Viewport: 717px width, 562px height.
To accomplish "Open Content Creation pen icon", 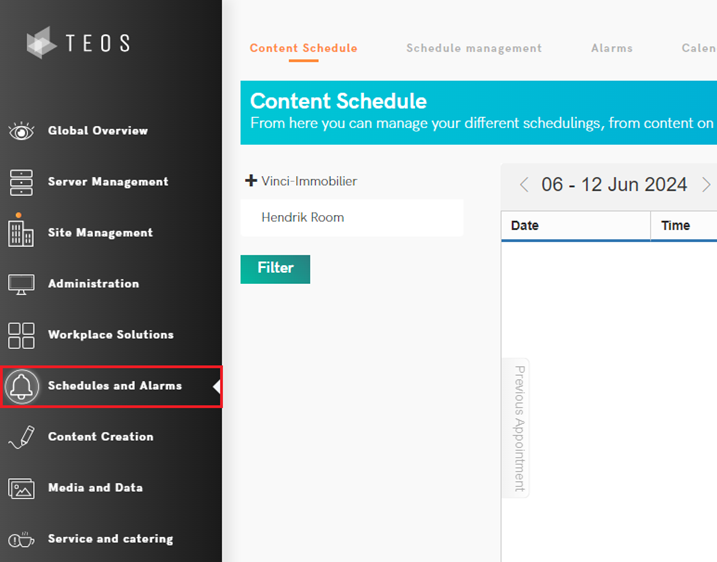I will (x=21, y=437).
